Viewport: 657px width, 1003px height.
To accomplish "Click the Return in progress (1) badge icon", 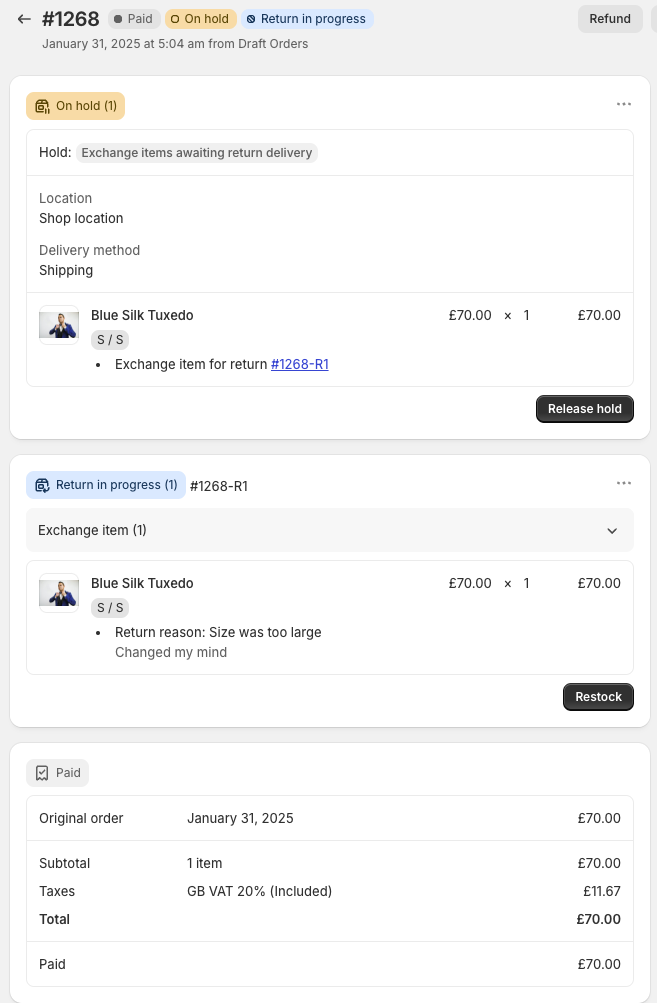I will tap(42, 486).
